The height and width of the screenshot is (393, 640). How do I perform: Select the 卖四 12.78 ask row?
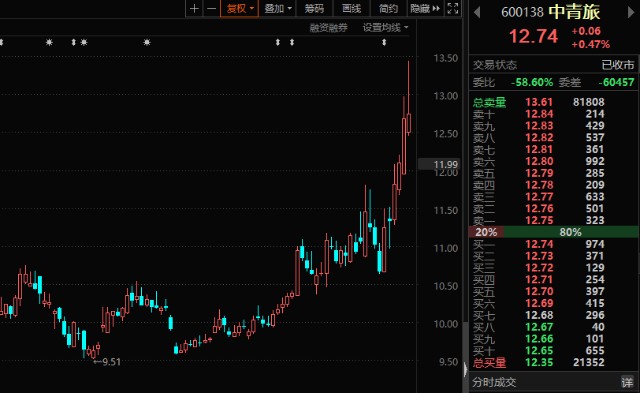pos(554,185)
